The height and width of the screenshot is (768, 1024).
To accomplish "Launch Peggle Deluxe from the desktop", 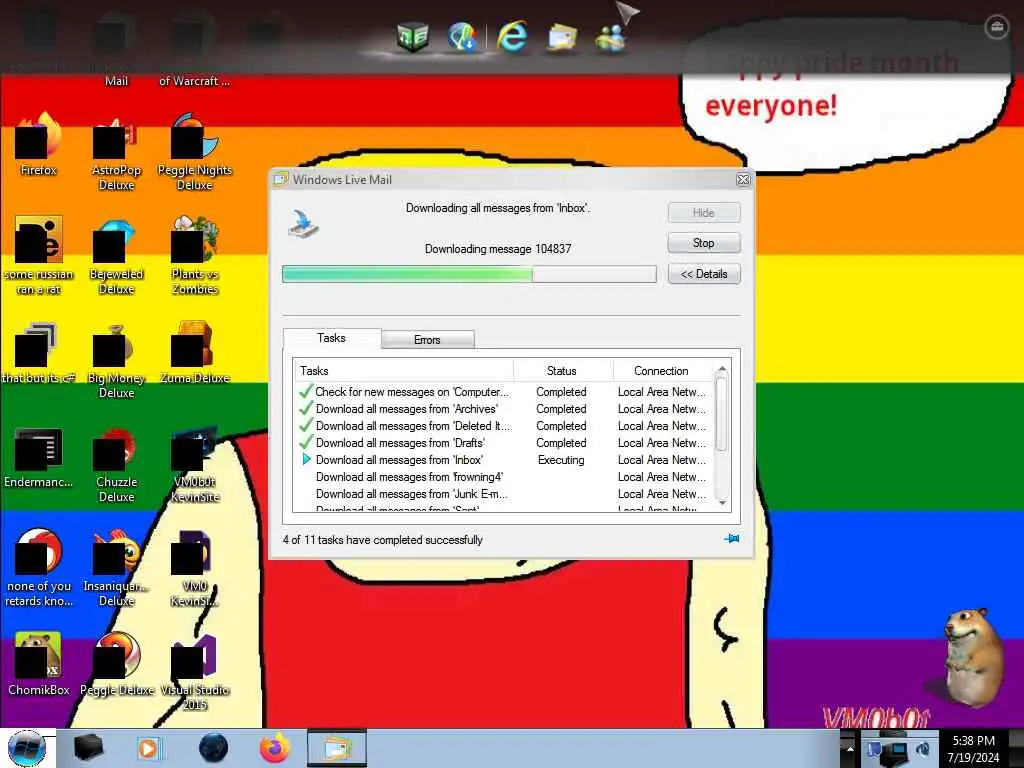I will (116, 663).
